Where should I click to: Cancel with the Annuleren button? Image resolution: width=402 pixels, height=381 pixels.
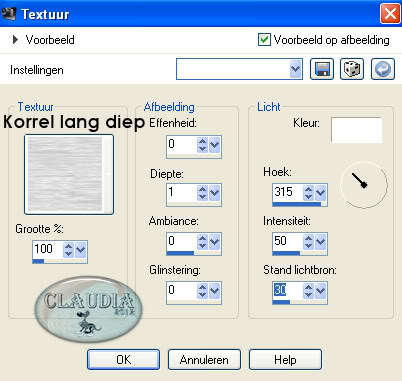(204, 360)
